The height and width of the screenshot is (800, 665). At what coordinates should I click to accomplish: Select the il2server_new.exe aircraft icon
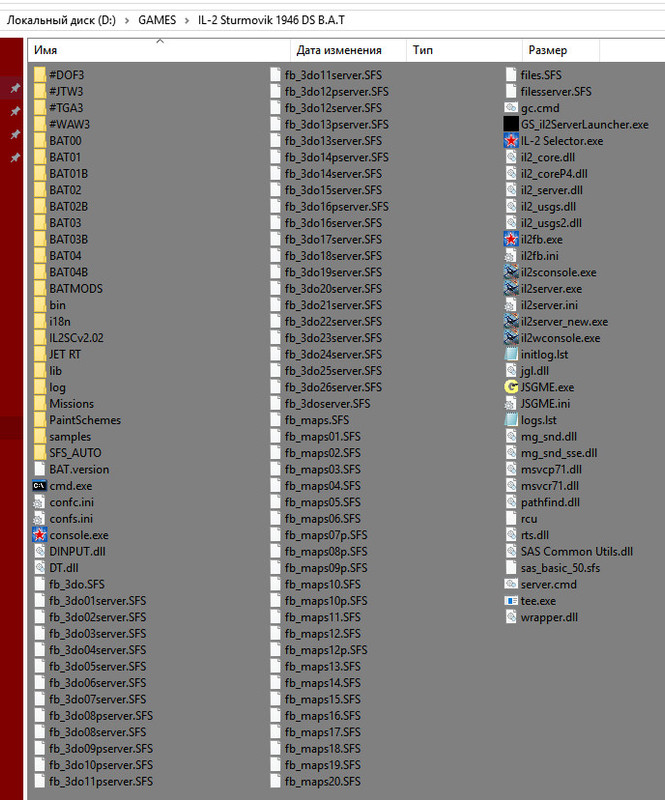point(511,321)
